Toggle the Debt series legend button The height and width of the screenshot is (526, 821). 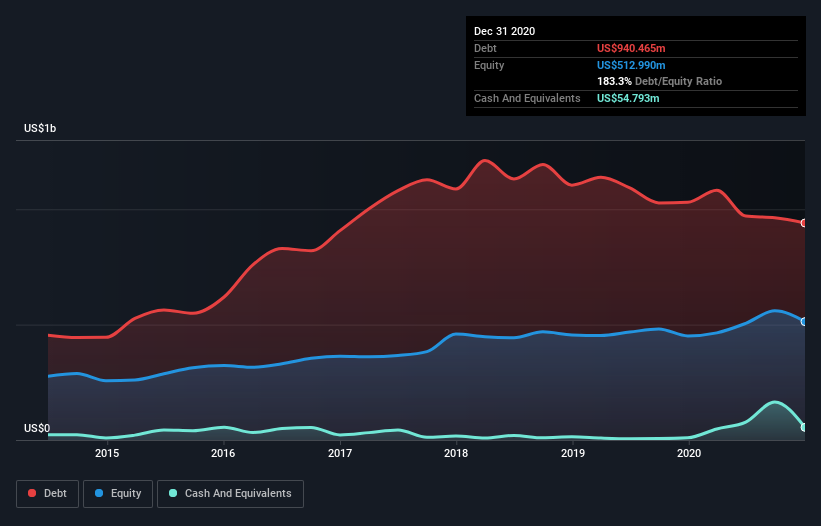point(48,494)
